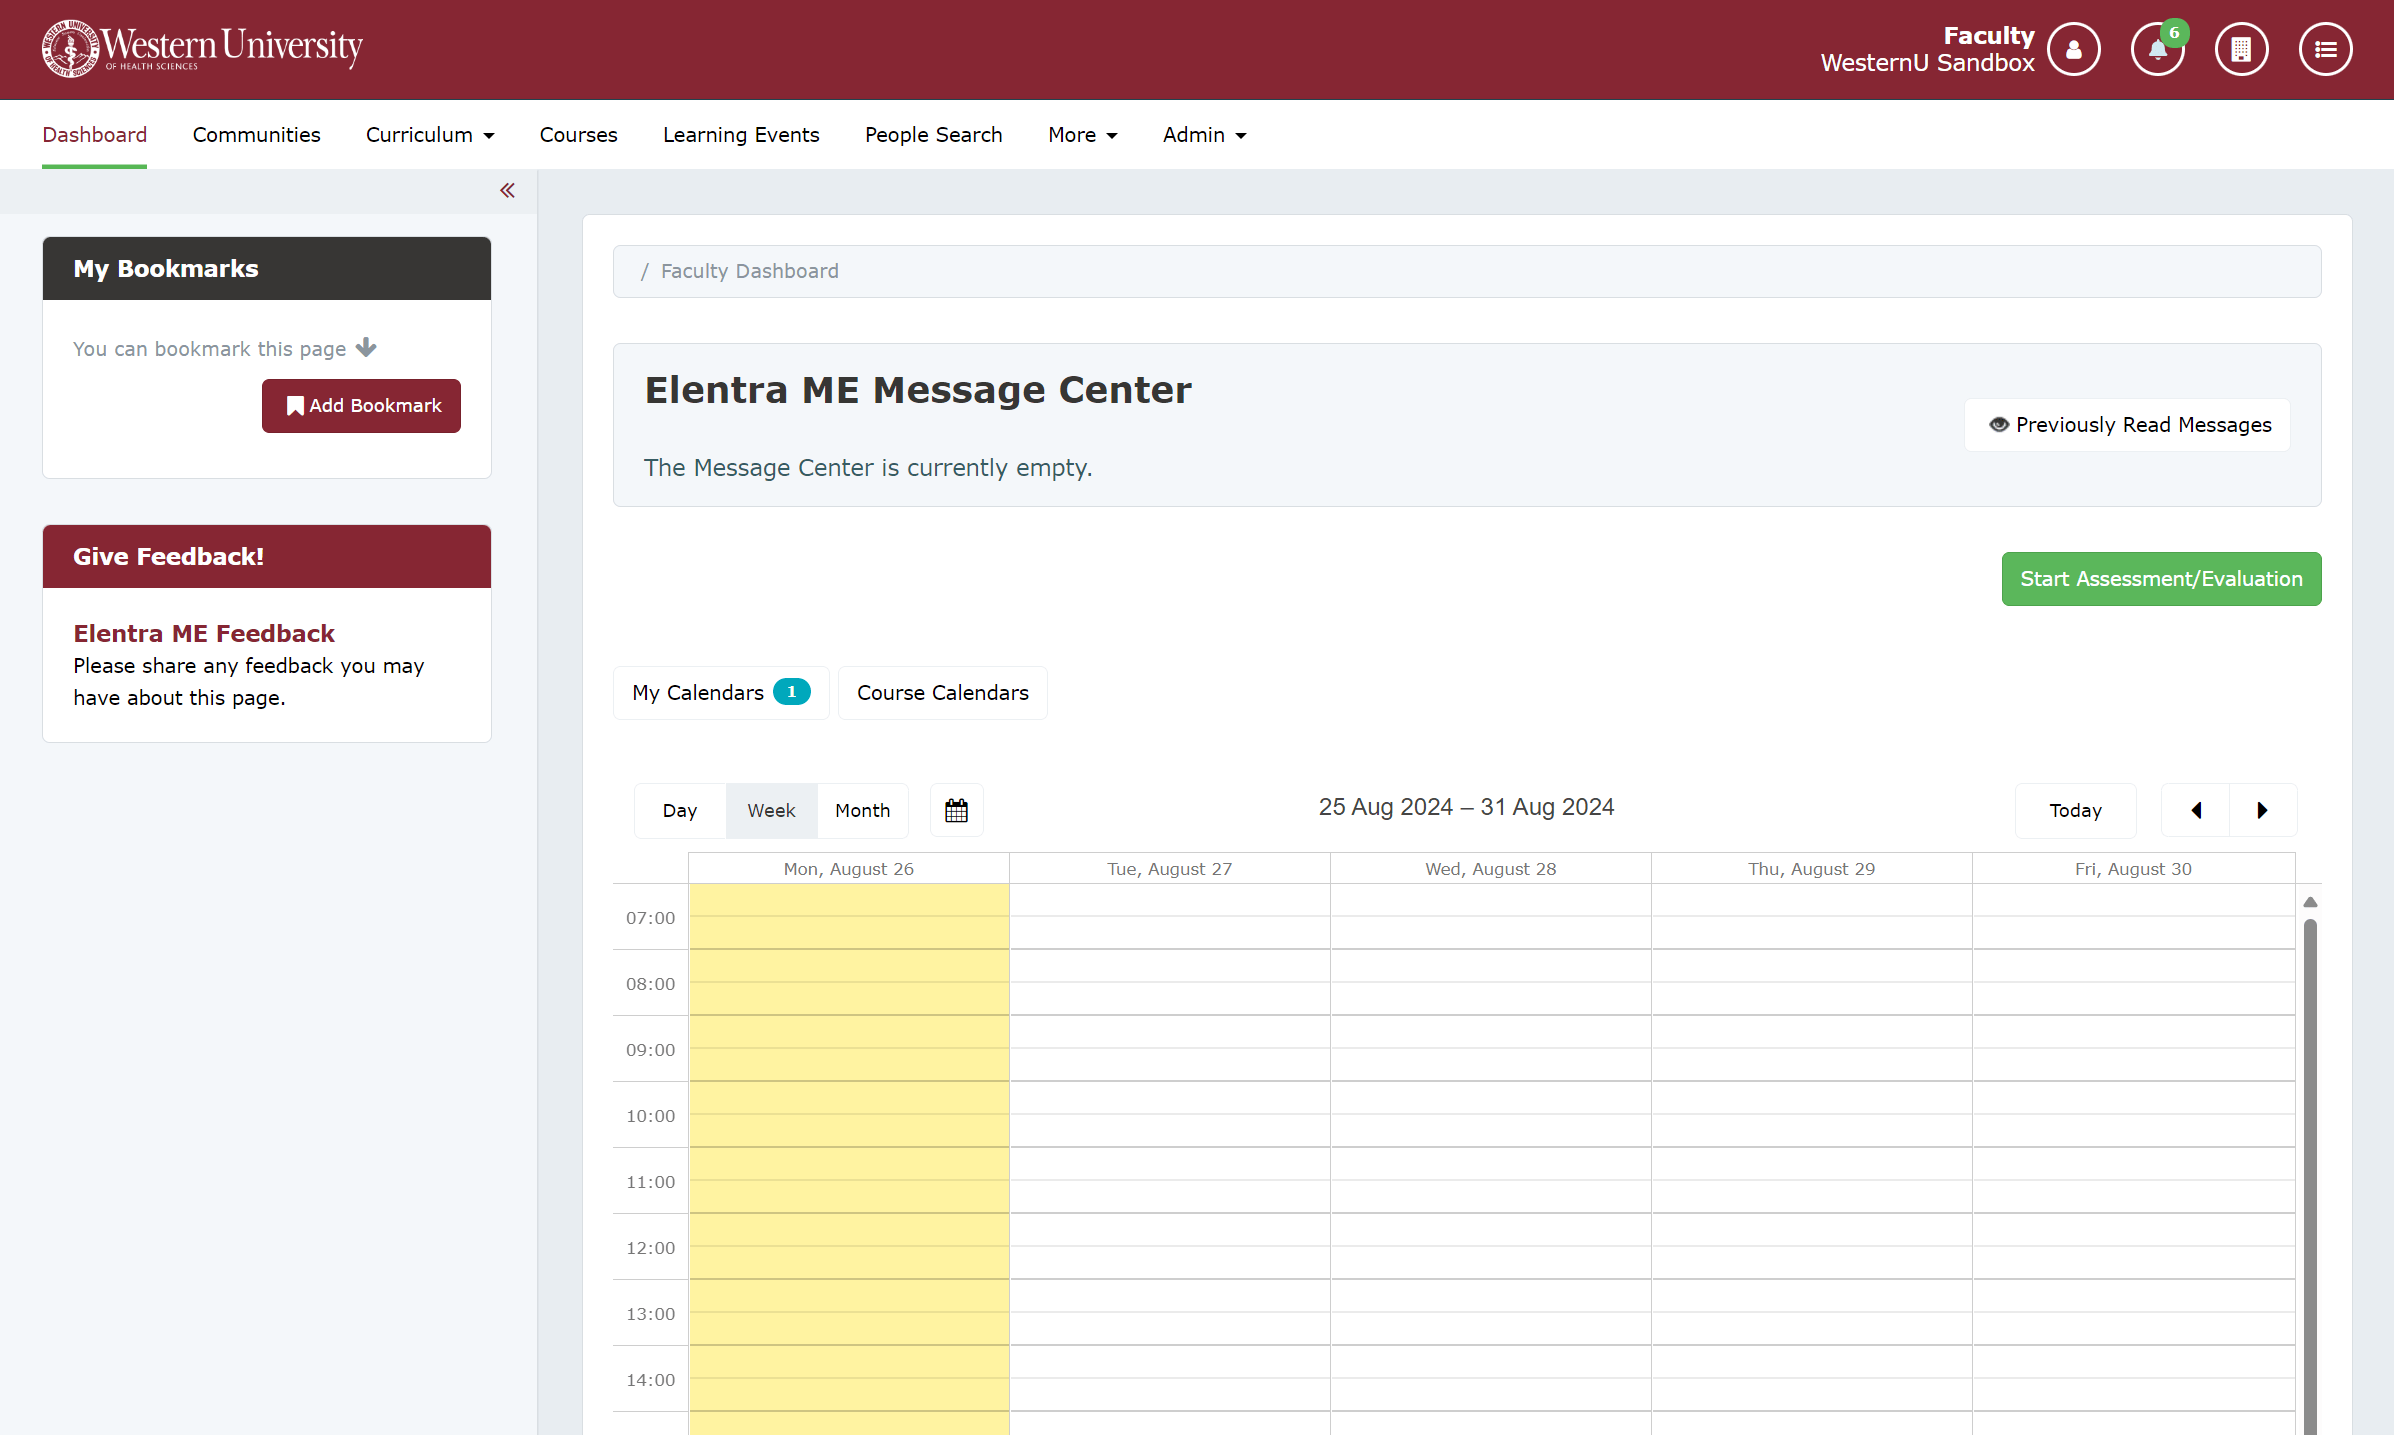Go to next week arrow
The image size is (2394, 1435).
[x=2263, y=810]
